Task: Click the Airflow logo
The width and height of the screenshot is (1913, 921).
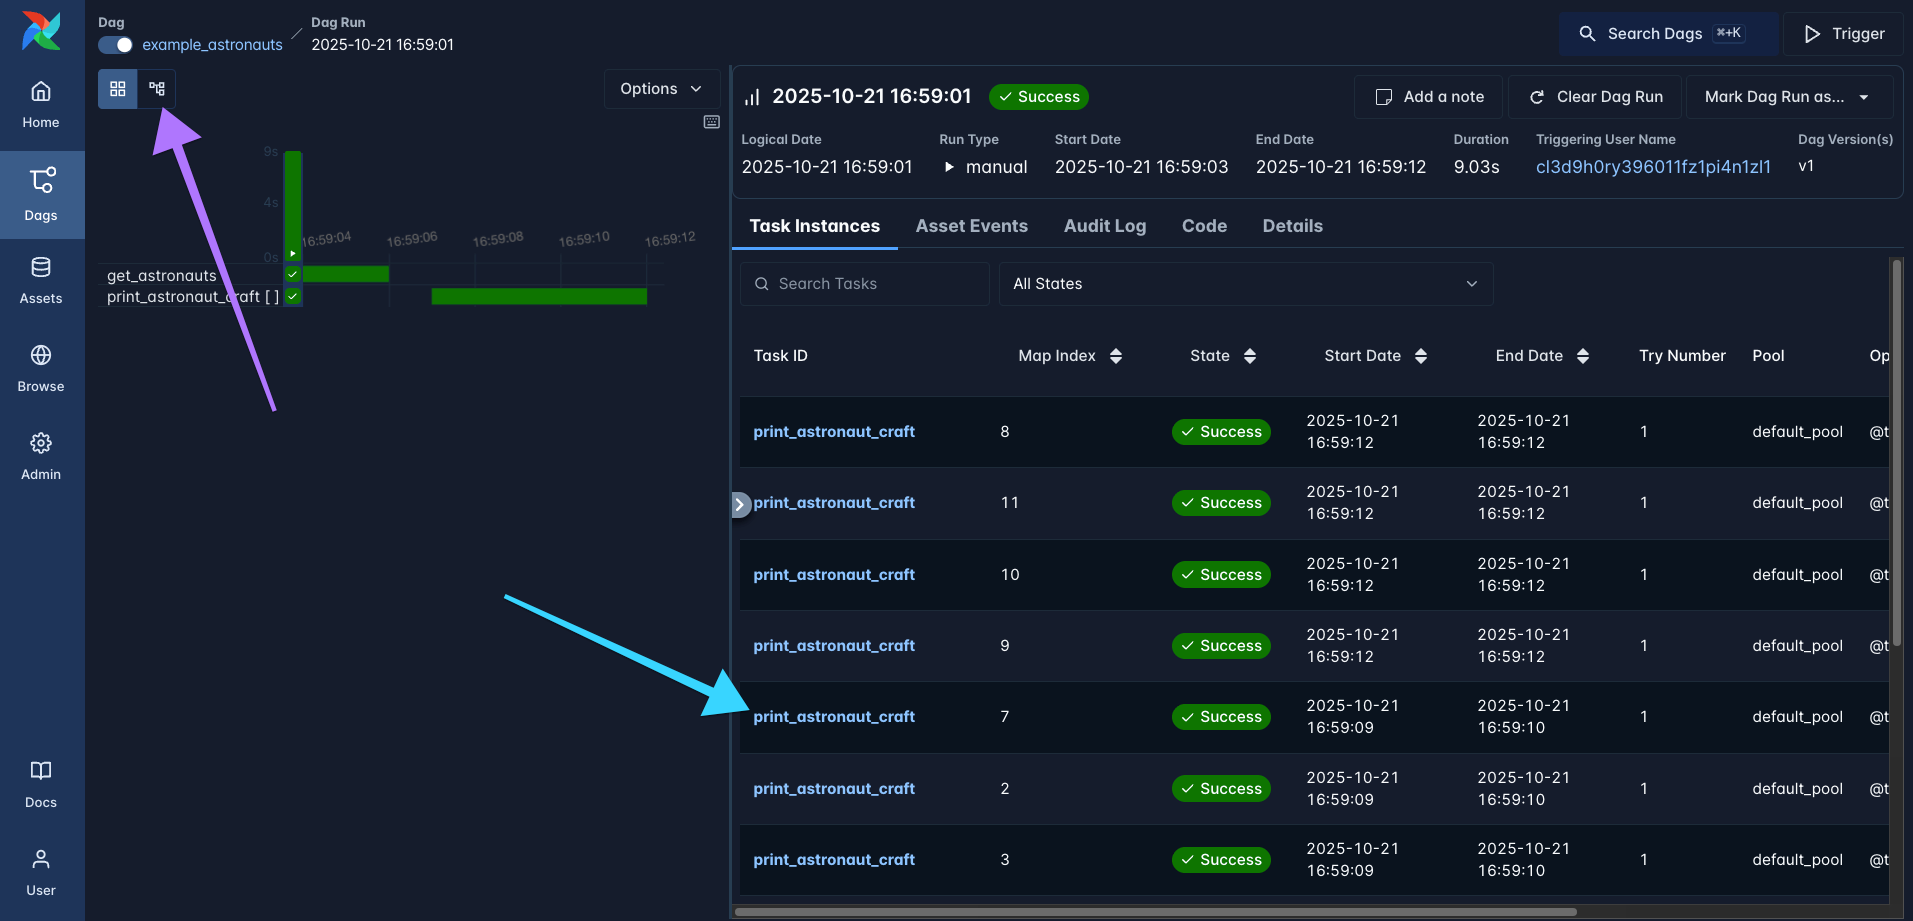Action: pos(39,31)
